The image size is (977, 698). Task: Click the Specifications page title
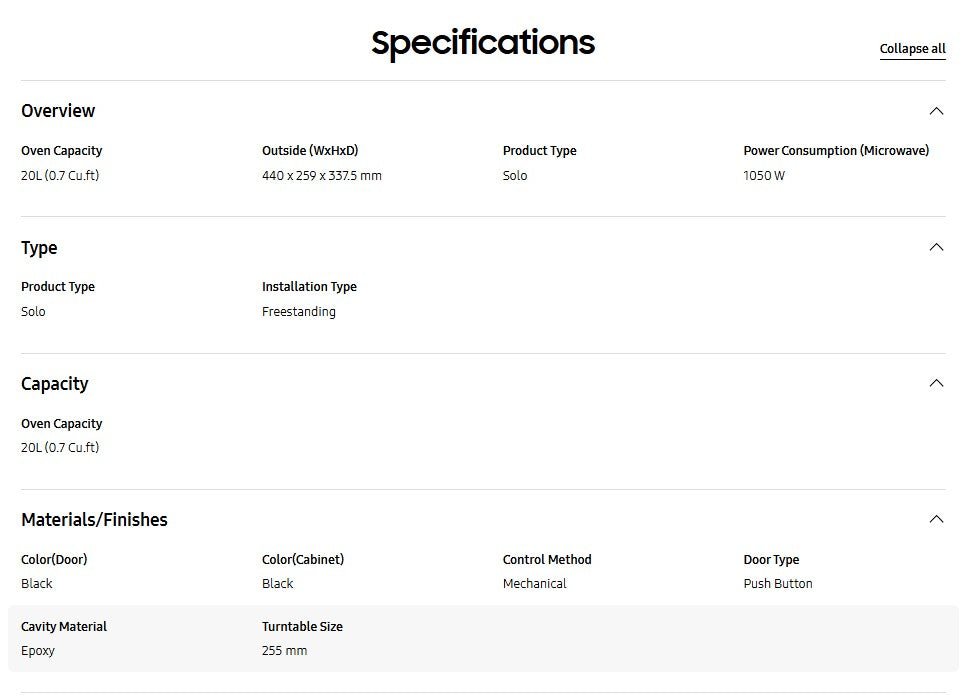click(483, 43)
